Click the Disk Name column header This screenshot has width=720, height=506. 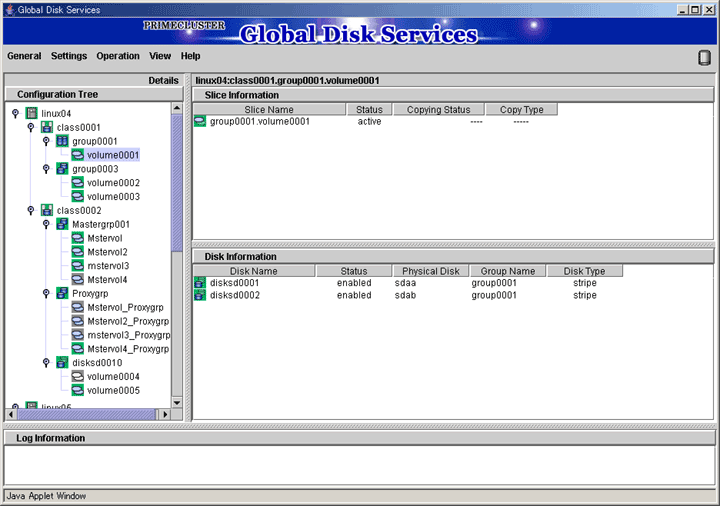tap(254, 271)
